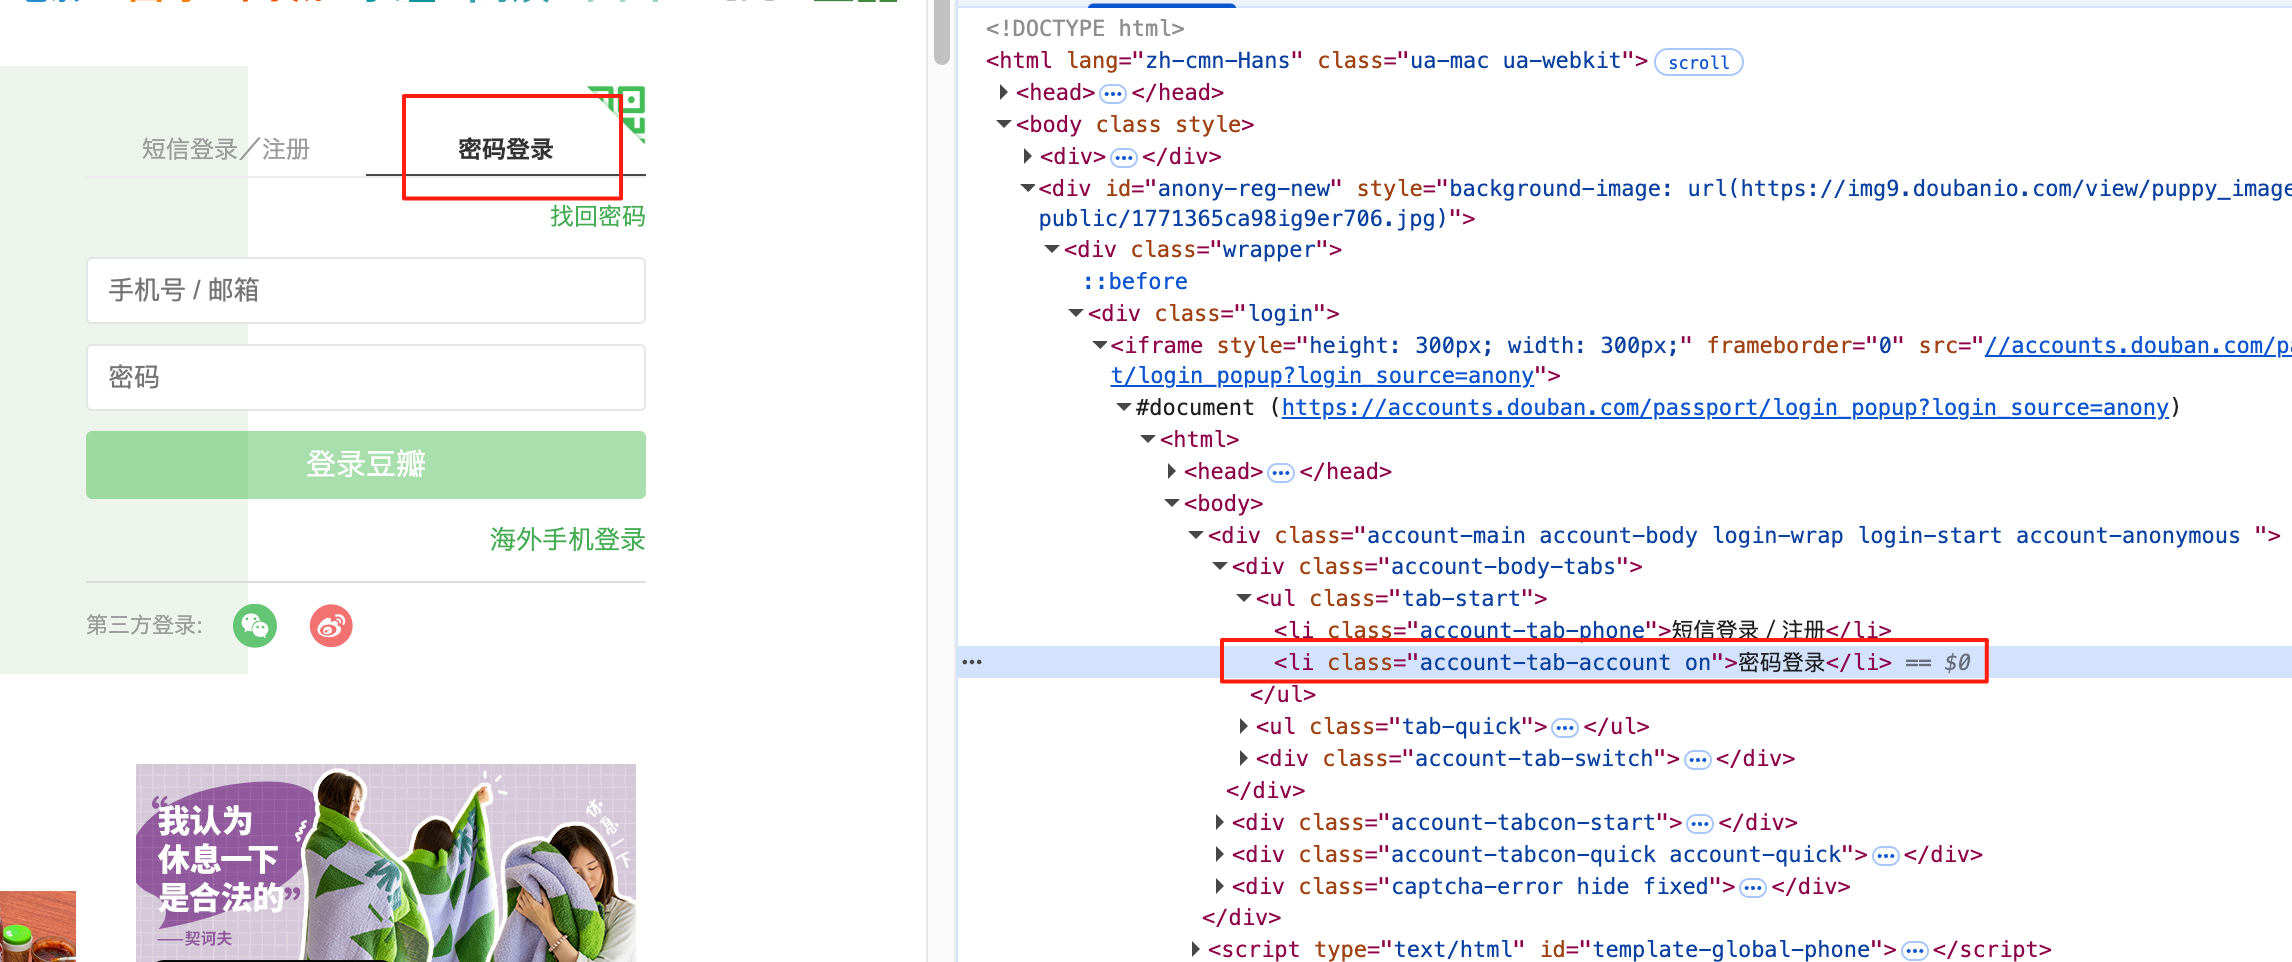
Task: Expand the account-tab-switch div node
Action: click(1244, 758)
